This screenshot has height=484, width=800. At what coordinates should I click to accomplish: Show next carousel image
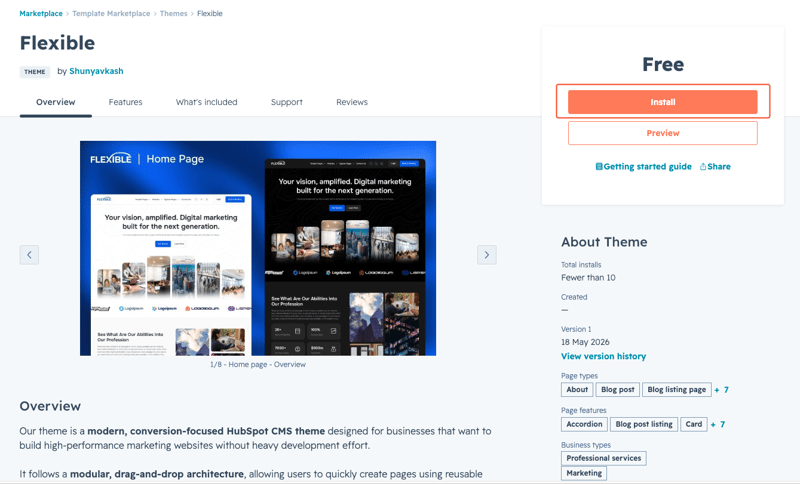click(x=487, y=254)
